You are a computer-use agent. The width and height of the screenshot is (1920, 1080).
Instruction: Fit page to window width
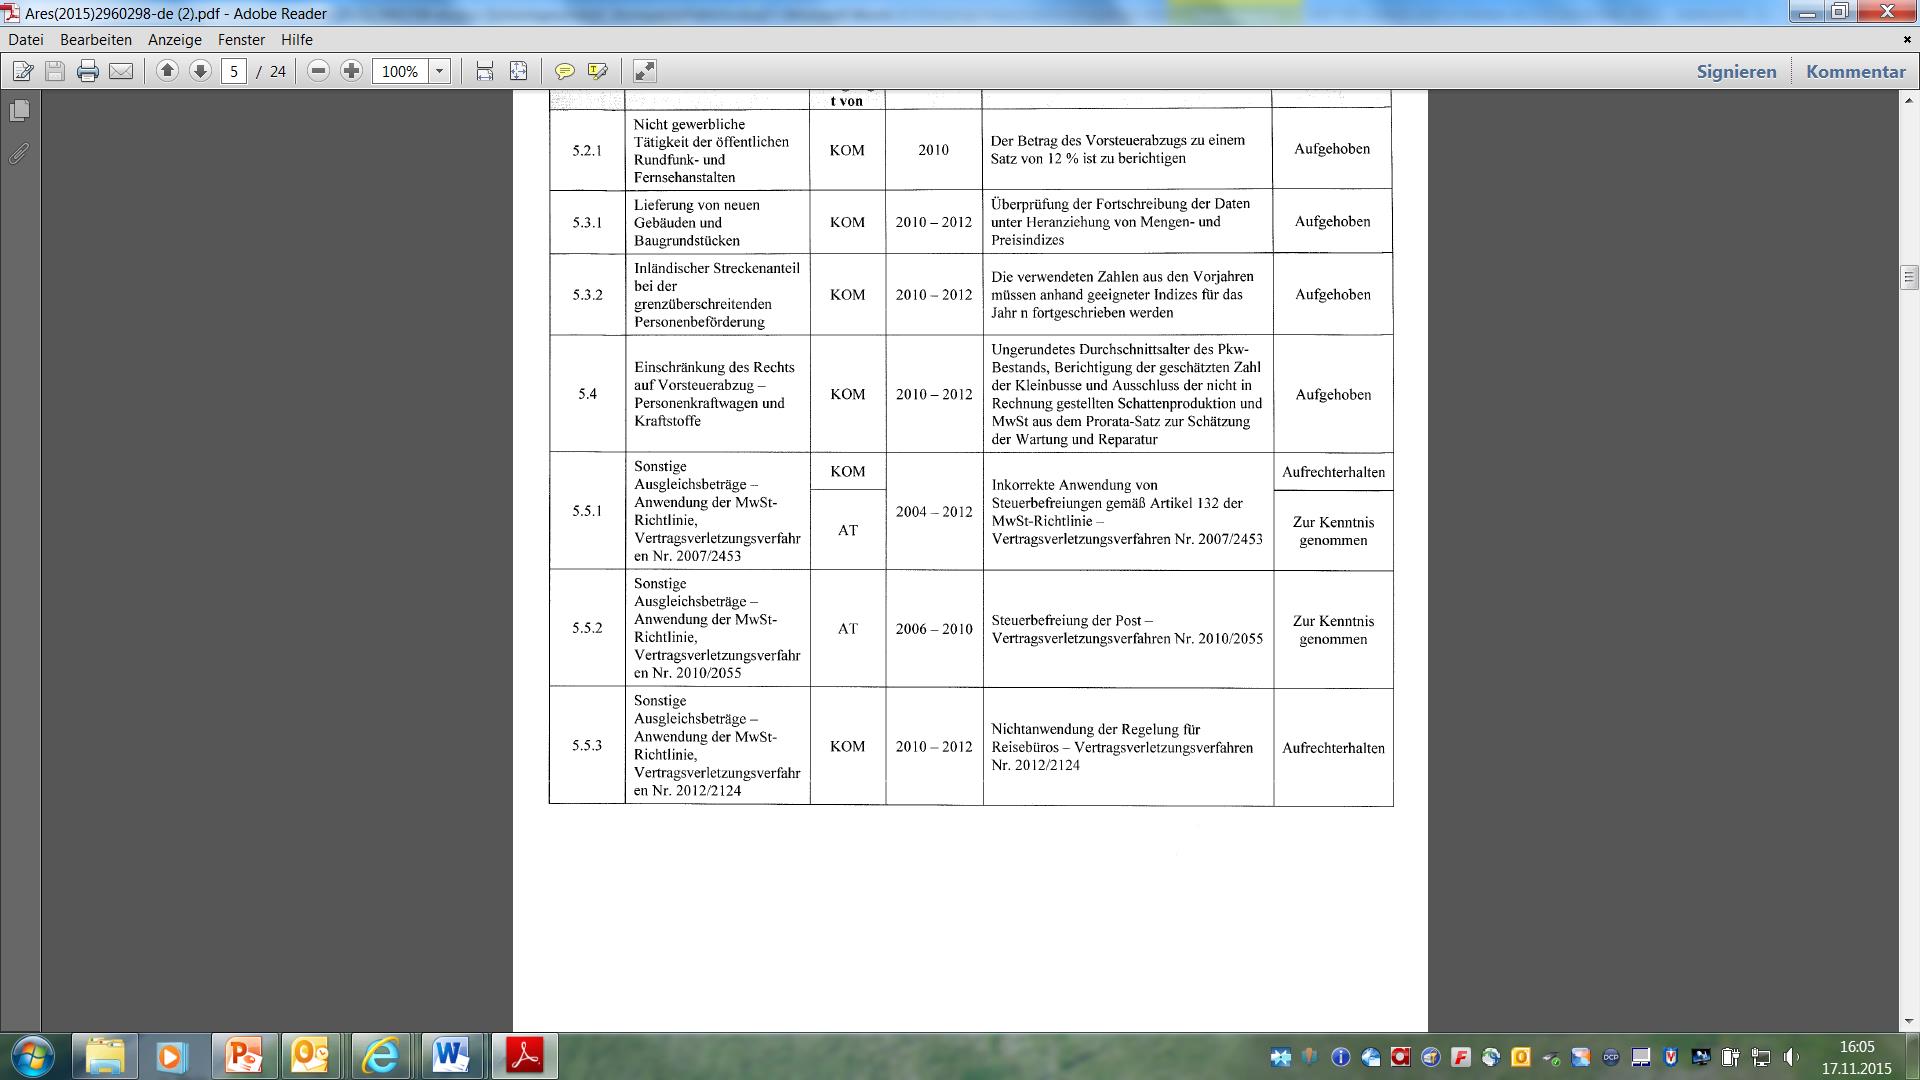click(x=485, y=71)
